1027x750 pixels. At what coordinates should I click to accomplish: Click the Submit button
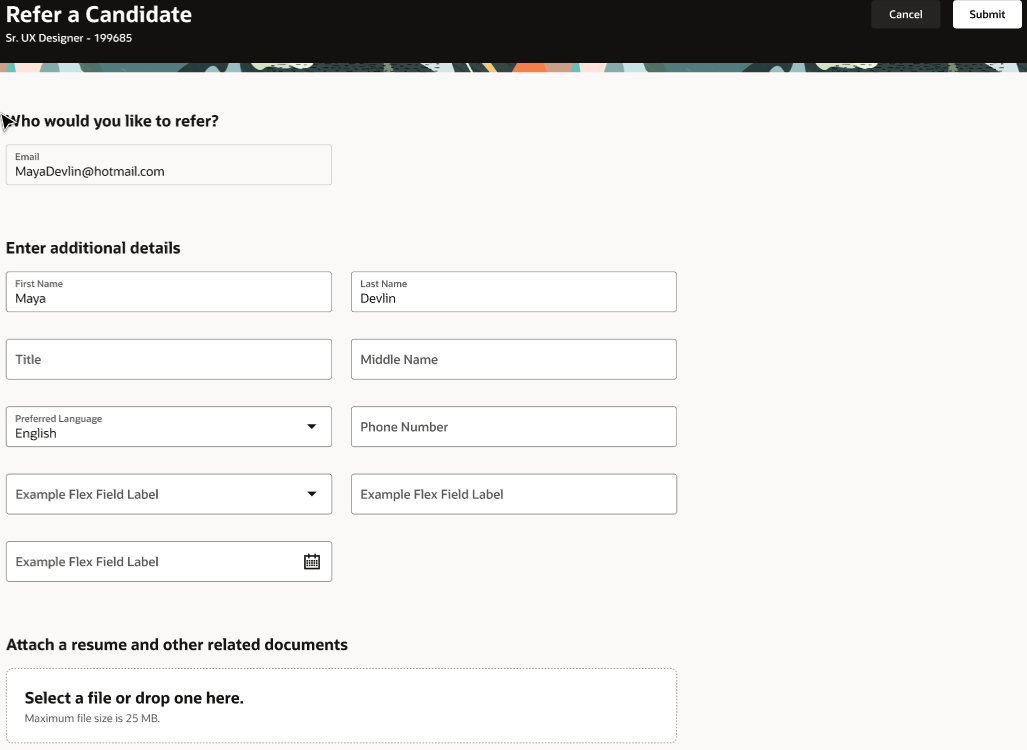coord(986,14)
